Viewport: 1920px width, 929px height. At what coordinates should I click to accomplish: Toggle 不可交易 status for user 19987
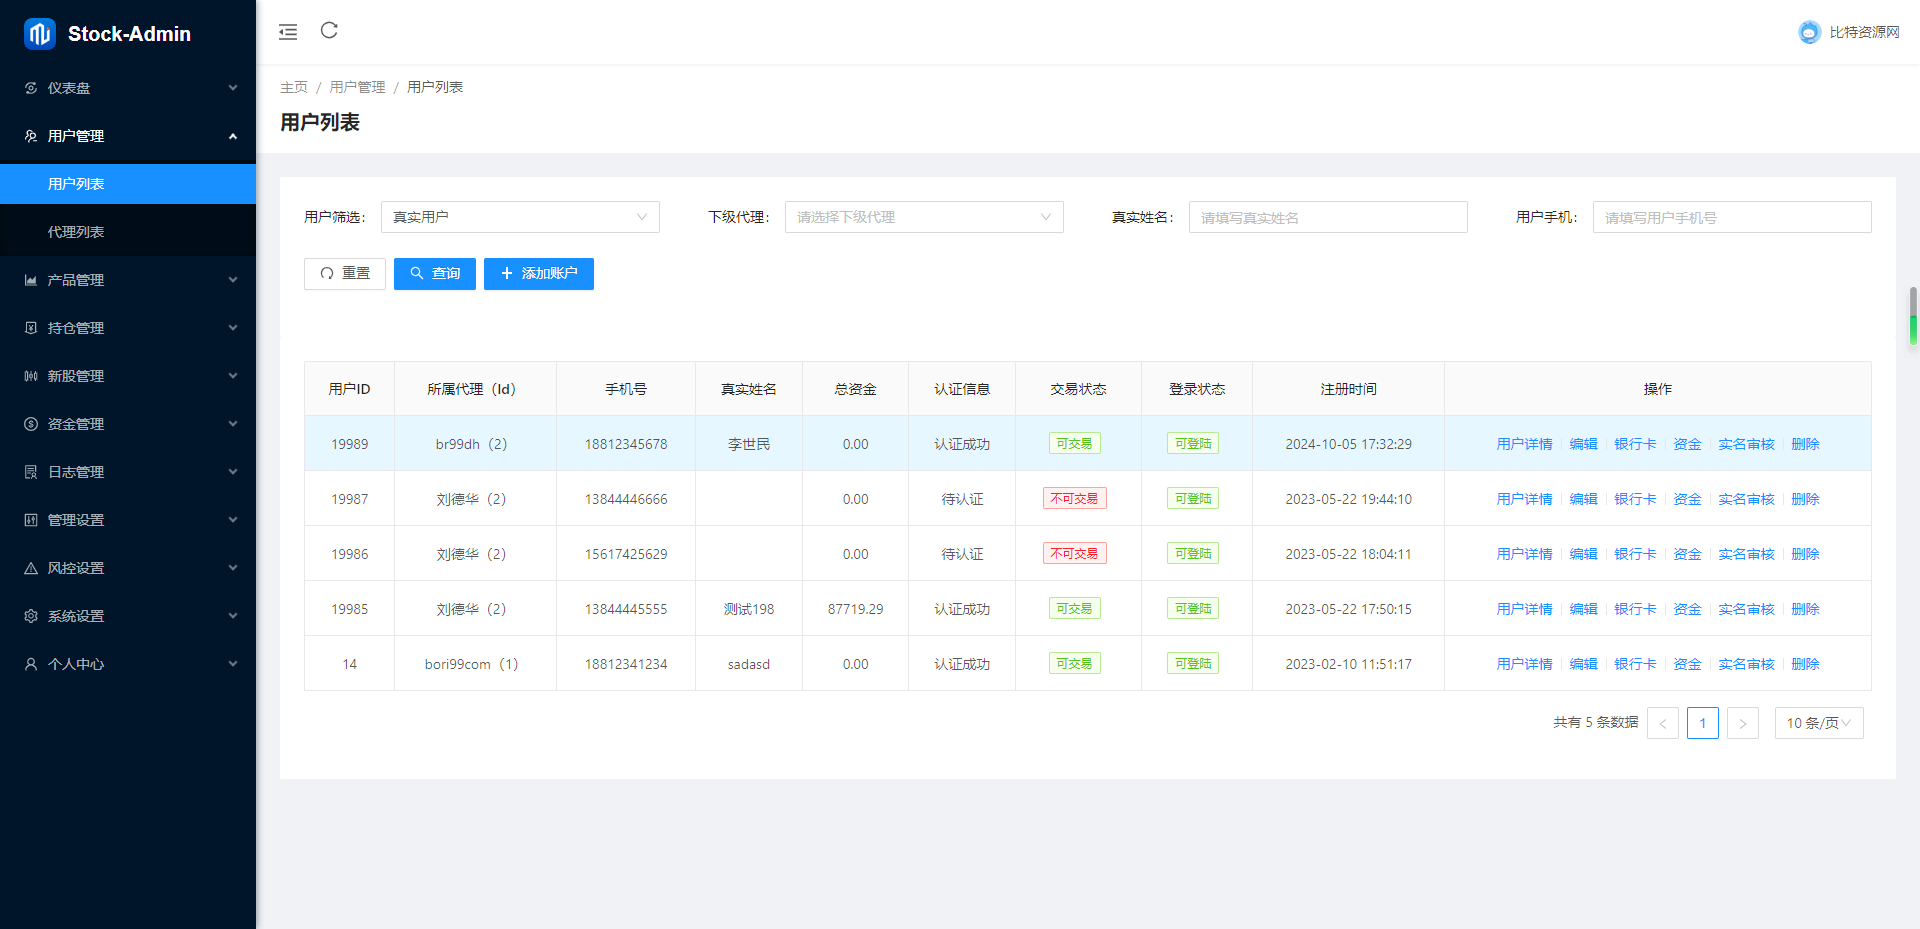pyautogui.click(x=1075, y=498)
